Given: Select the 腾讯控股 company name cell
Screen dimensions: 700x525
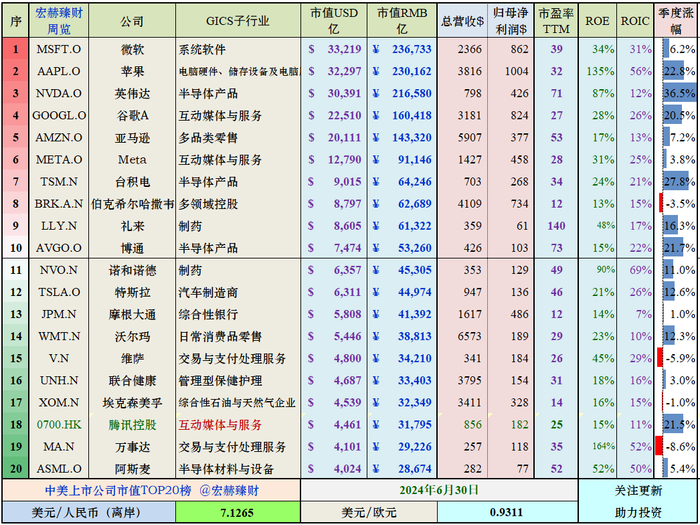Looking at the screenshot, I should (x=132, y=425).
